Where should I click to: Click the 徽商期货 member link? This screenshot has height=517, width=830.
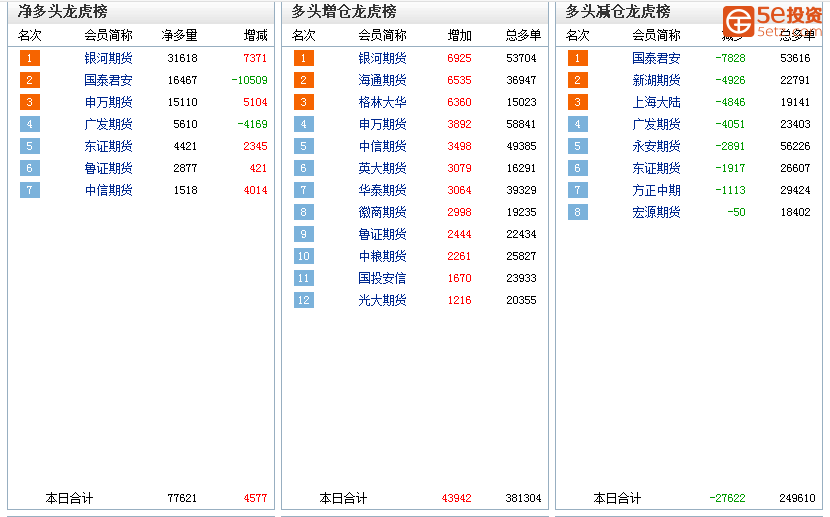click(x=382, y=212)
